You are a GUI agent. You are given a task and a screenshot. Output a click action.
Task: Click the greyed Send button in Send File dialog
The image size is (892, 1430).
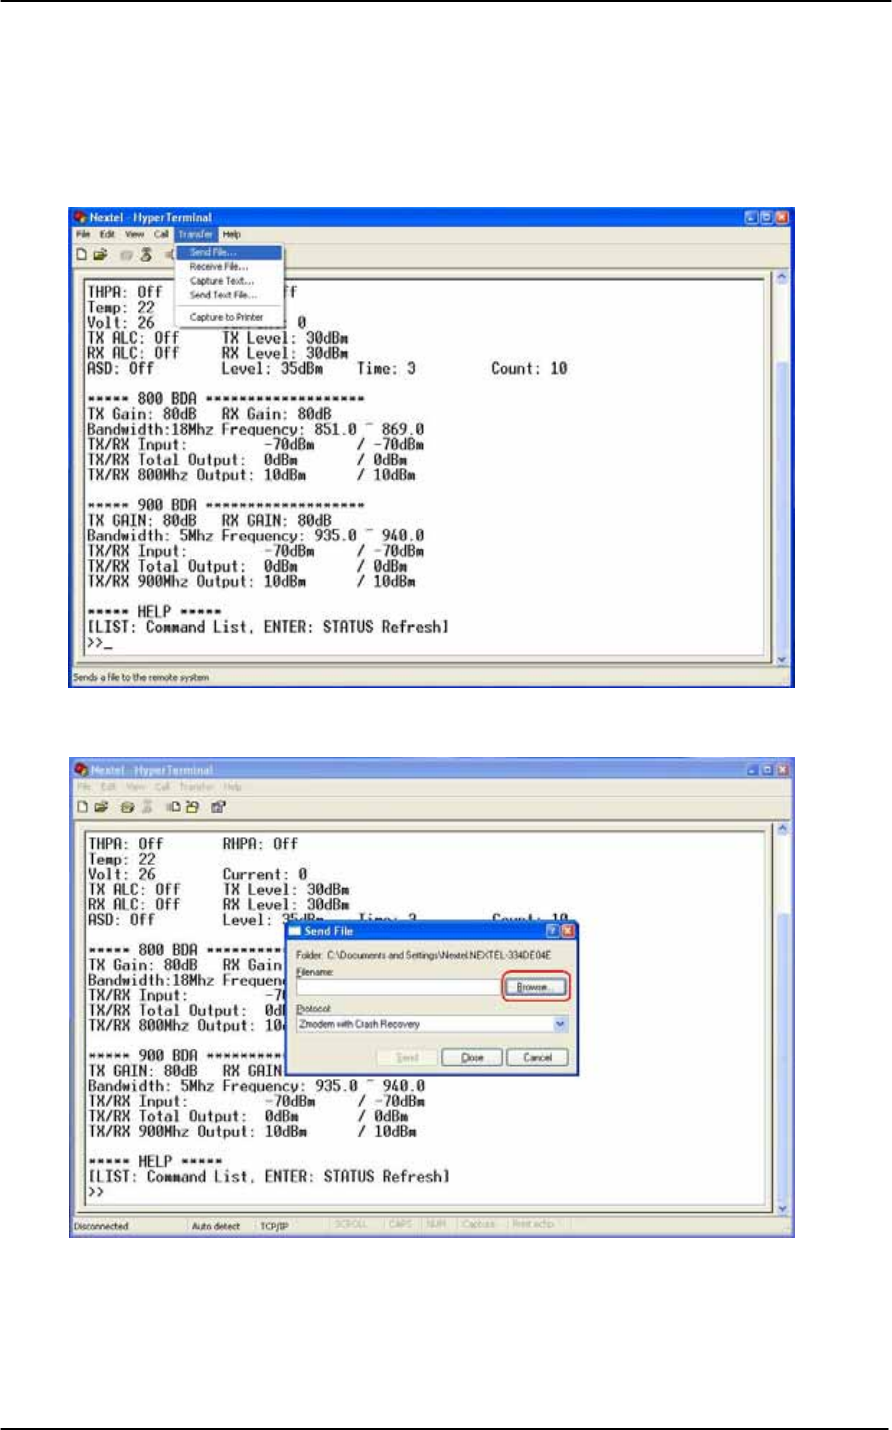tap(407, 1057)
